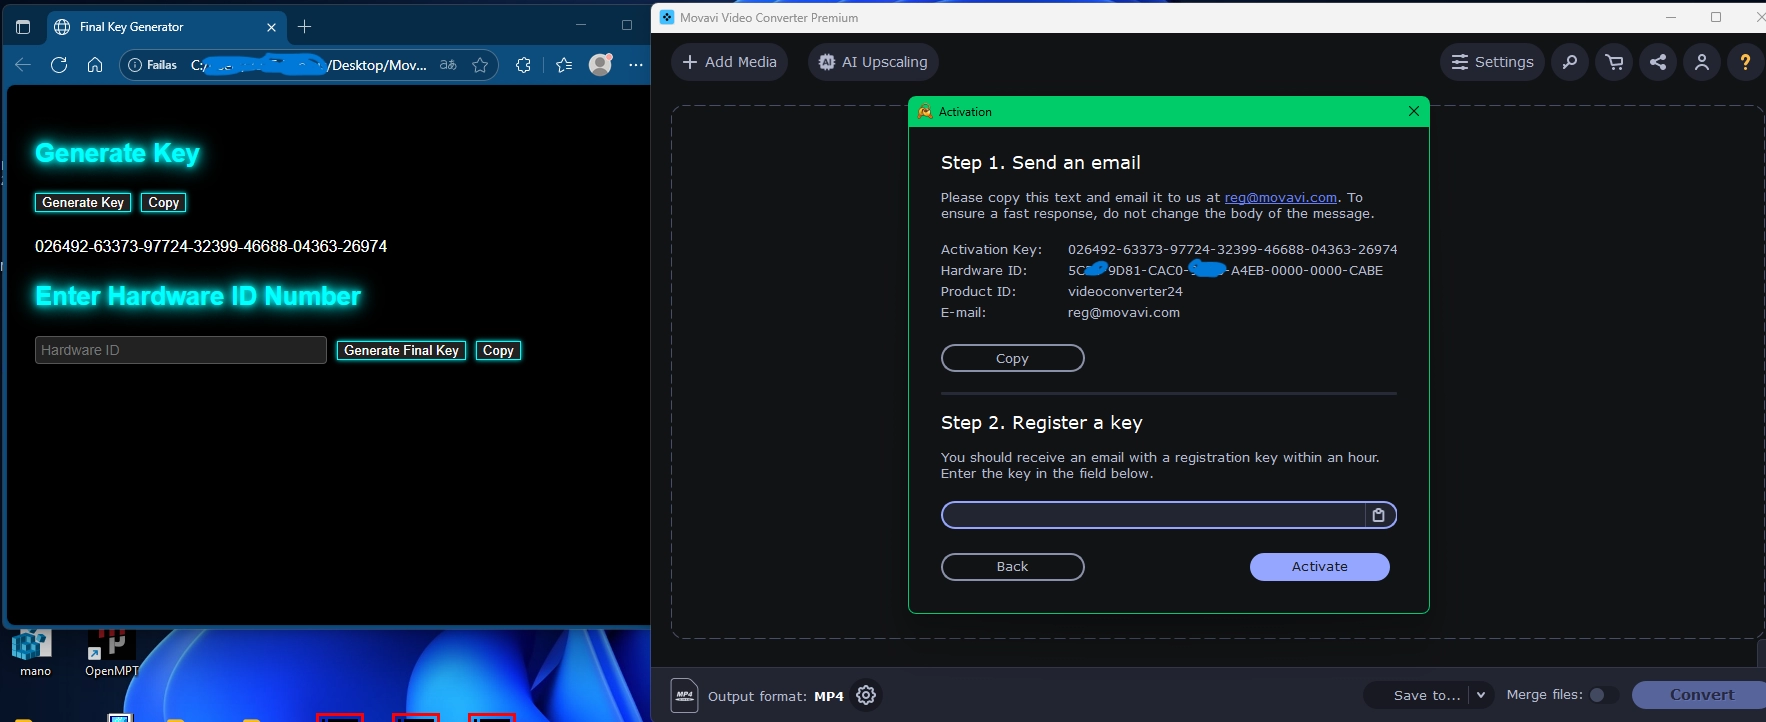Open the user account icon
The image size is (1766, 722).
pyautogui.click(x=1702, y=62)
